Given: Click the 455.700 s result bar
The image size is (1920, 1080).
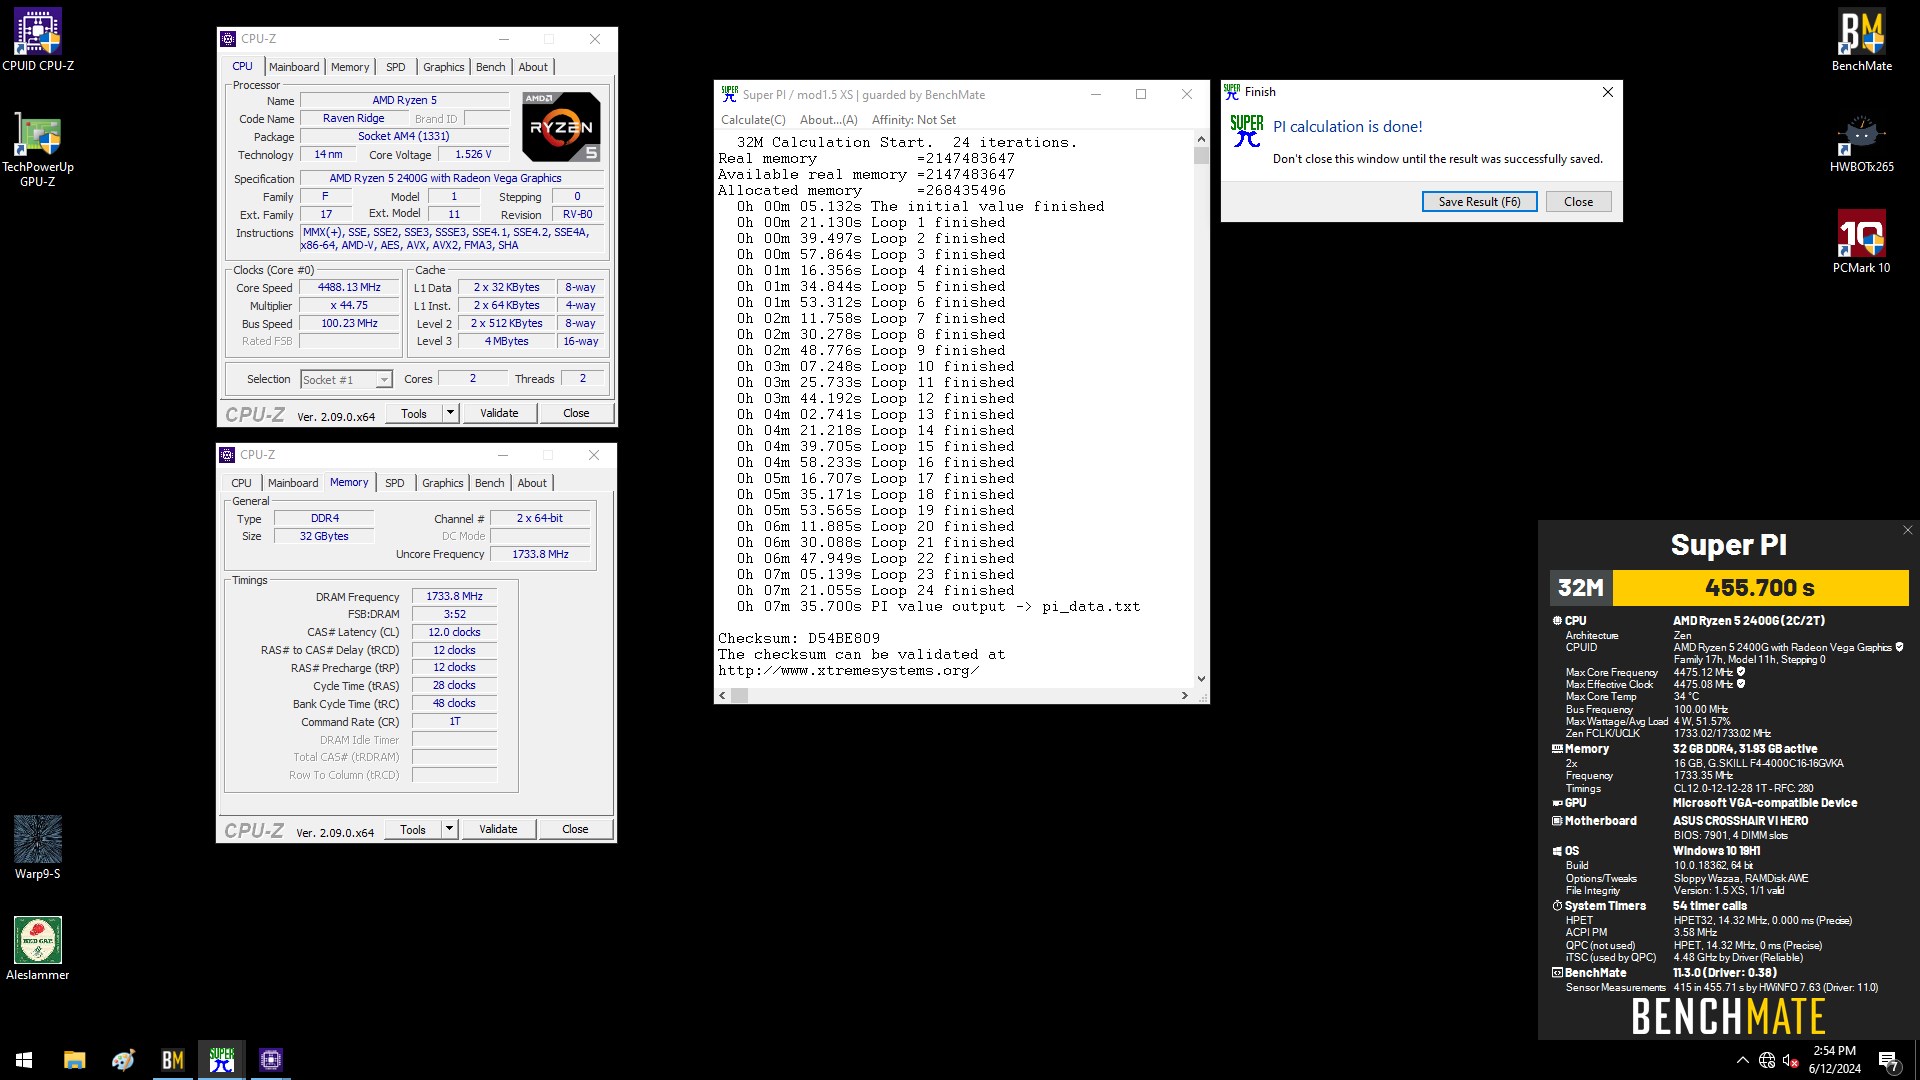Looking at the screenshot, I should (x=1760, y=588).
